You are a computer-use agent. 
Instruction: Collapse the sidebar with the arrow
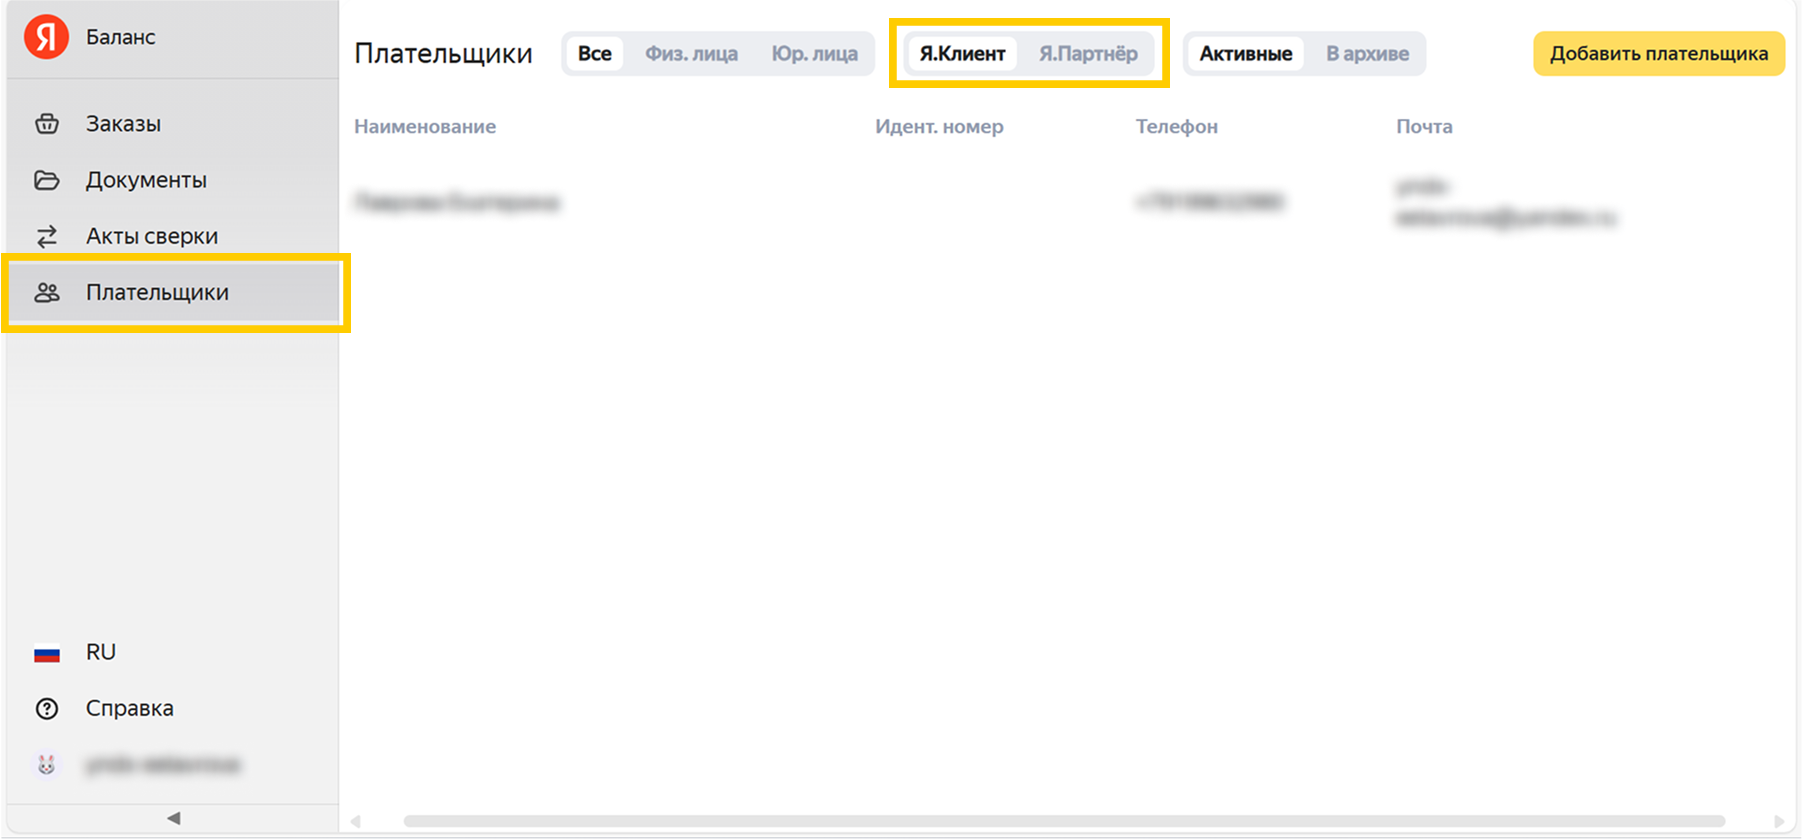click(x=173, y=818)
